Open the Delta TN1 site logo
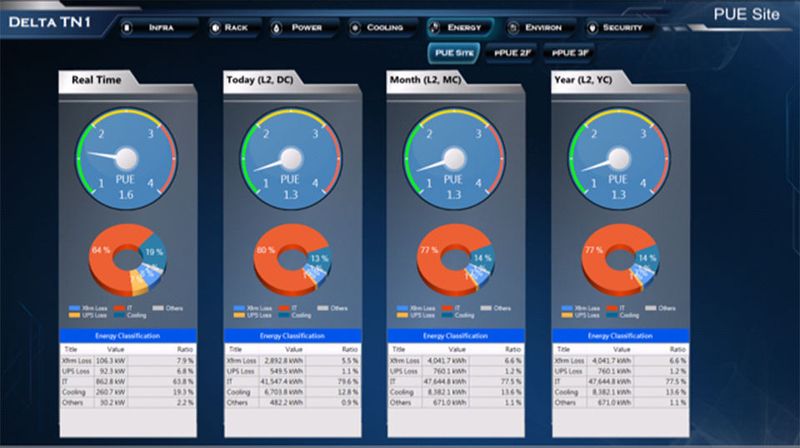This screenshot has height=448, width=800. point(49,22)
